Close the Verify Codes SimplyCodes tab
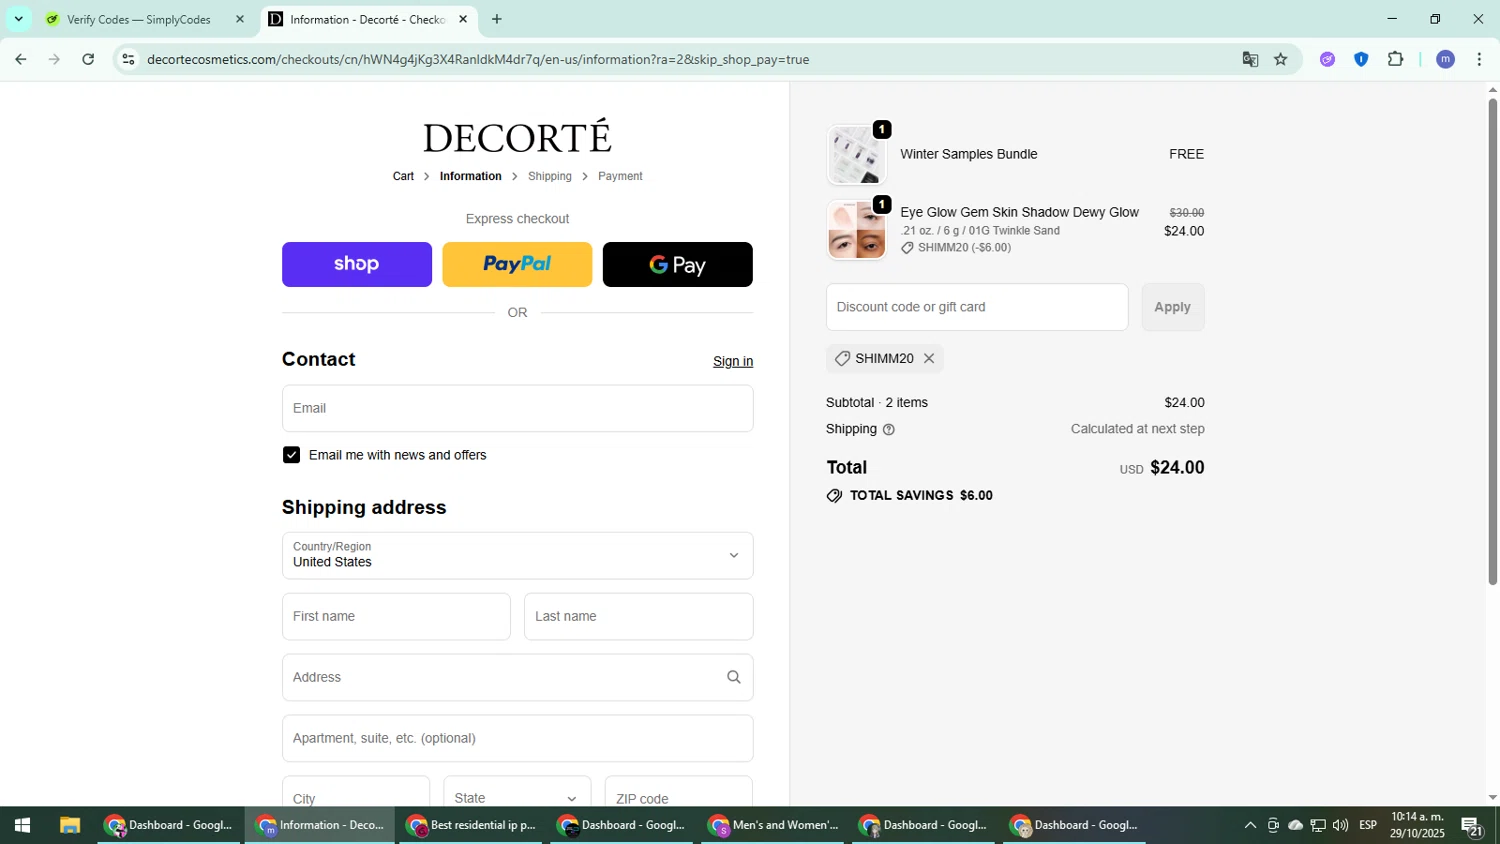 tap(240, 19)
